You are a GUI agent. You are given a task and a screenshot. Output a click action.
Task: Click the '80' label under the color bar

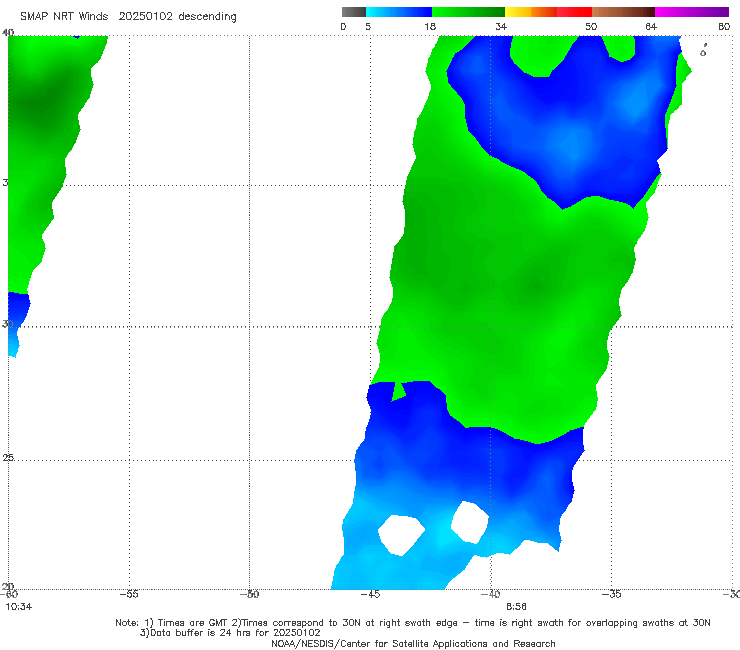point(724,27)
